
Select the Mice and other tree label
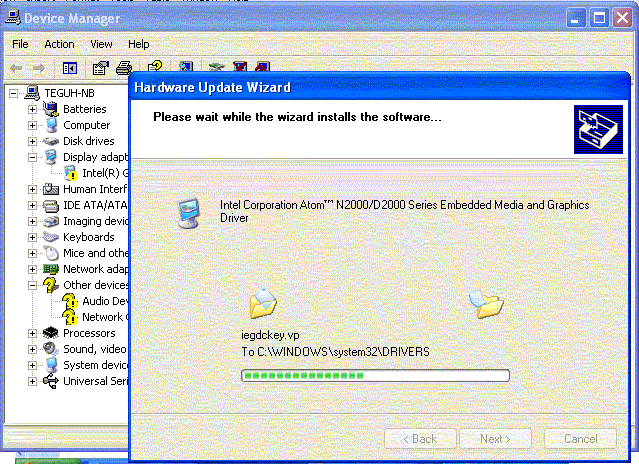pyautogui.click(x=95, y=253)
